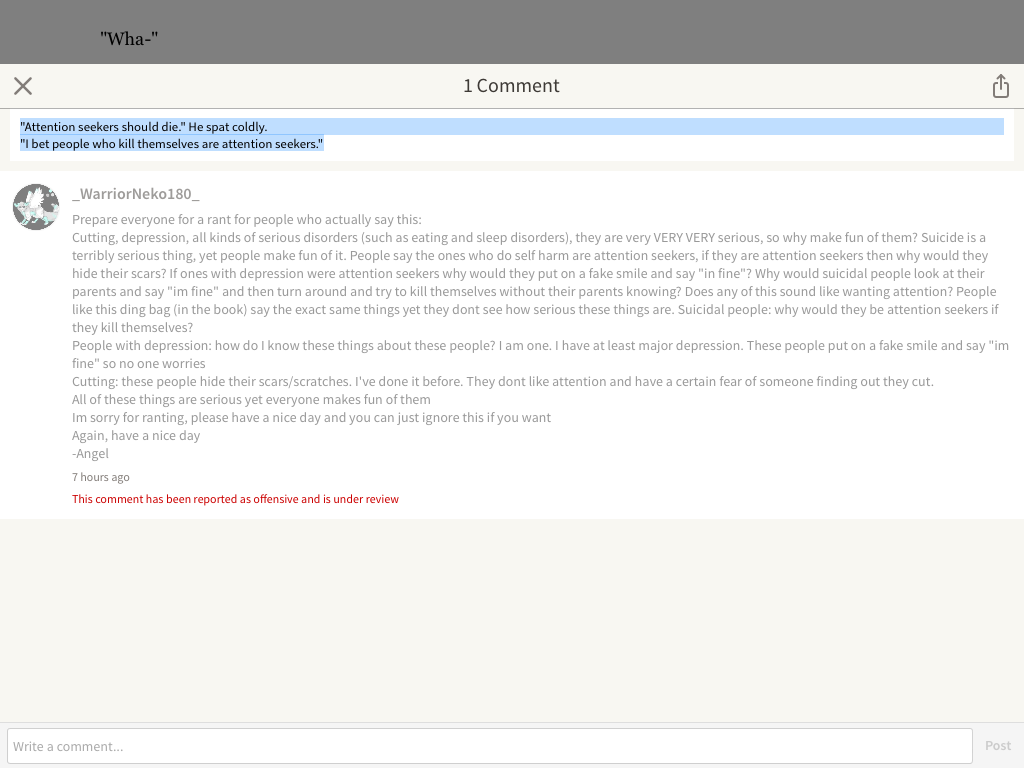Open the _WarriorNeko180_ username link
Viewport: 1024px width, 768px height.
pyautogui.click(x=136, y=194)
